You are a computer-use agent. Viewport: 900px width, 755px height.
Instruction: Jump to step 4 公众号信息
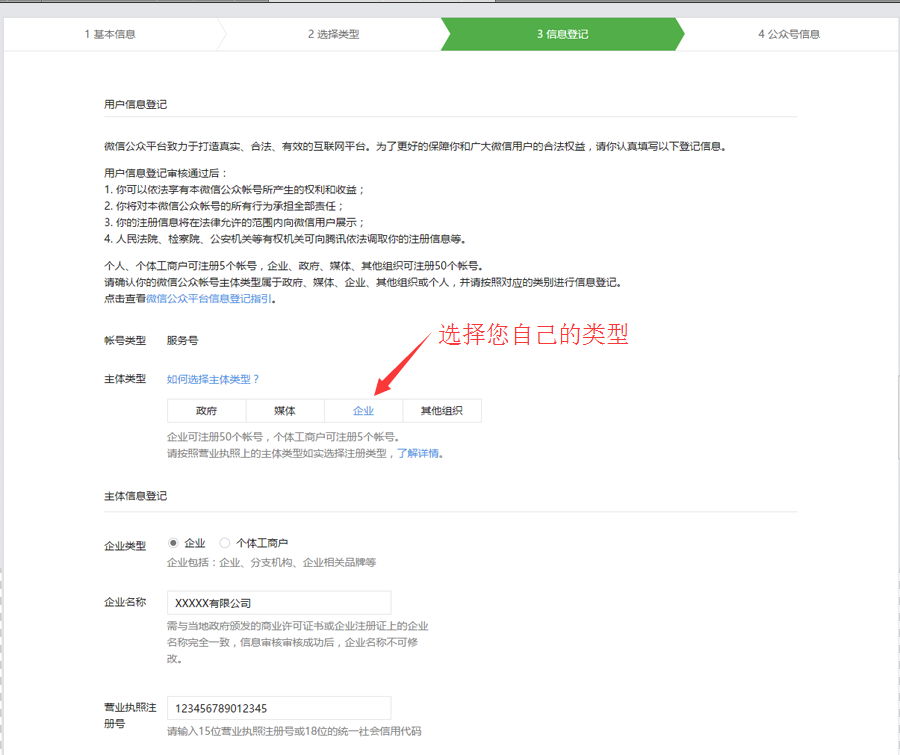coord(788,34)
